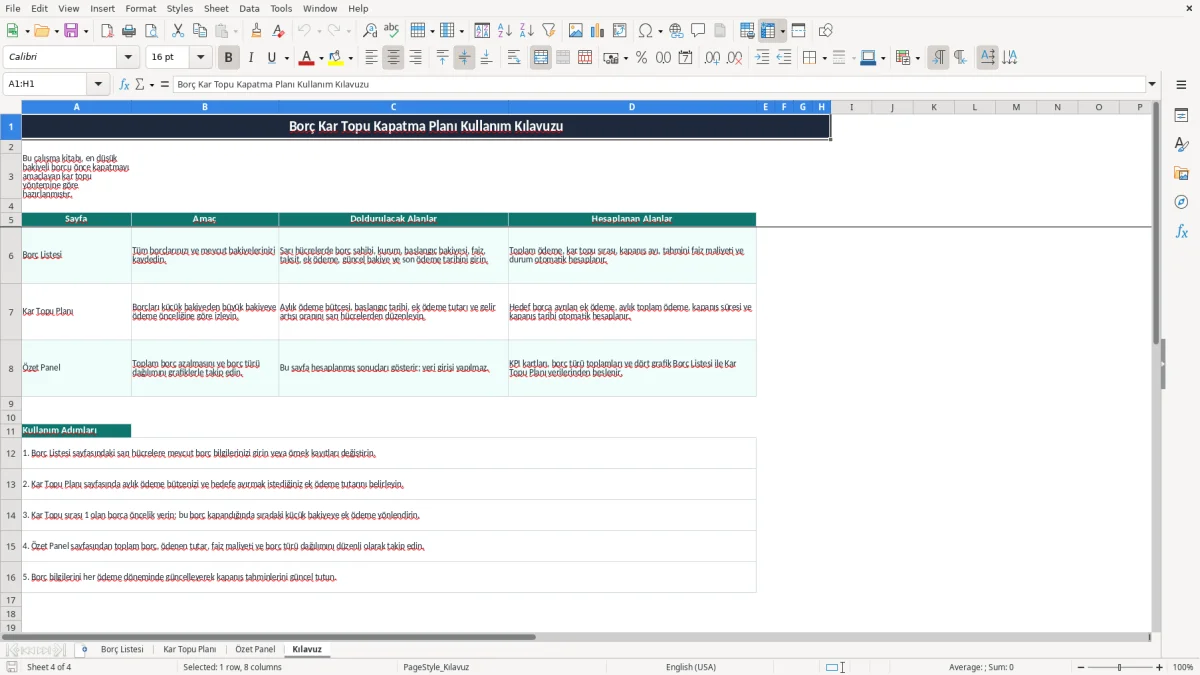
Task: Cut the selected cells
Action: 178,31
